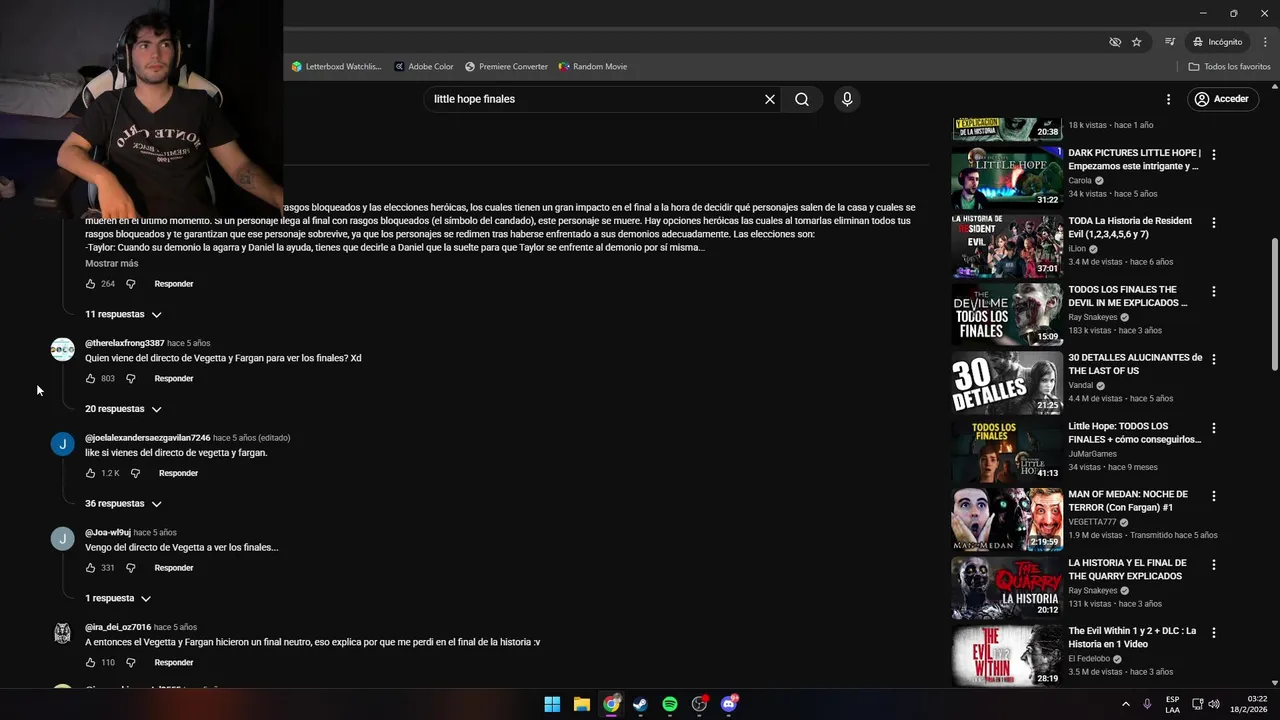Reply to comment by @therelaxfrong3387
The height and width of the screenshot is (720, 1280).
point(174,379)
